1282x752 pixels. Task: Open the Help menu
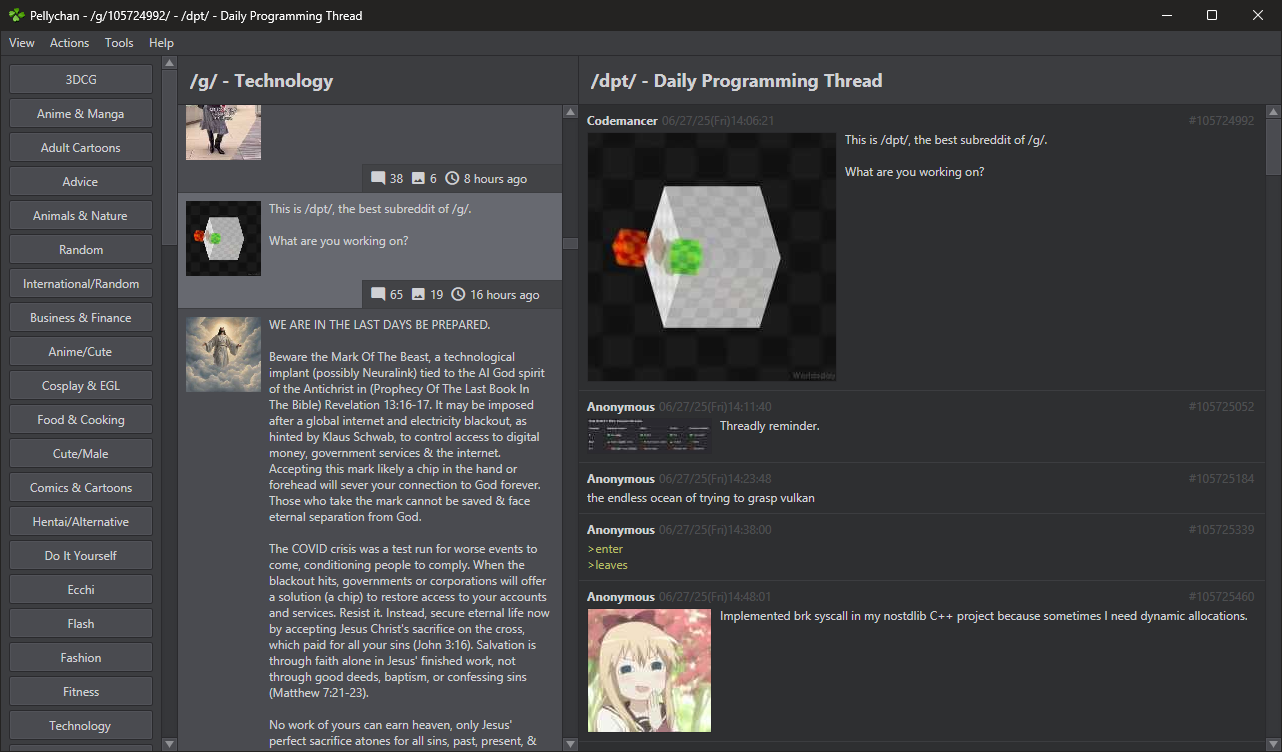(161, 43)
